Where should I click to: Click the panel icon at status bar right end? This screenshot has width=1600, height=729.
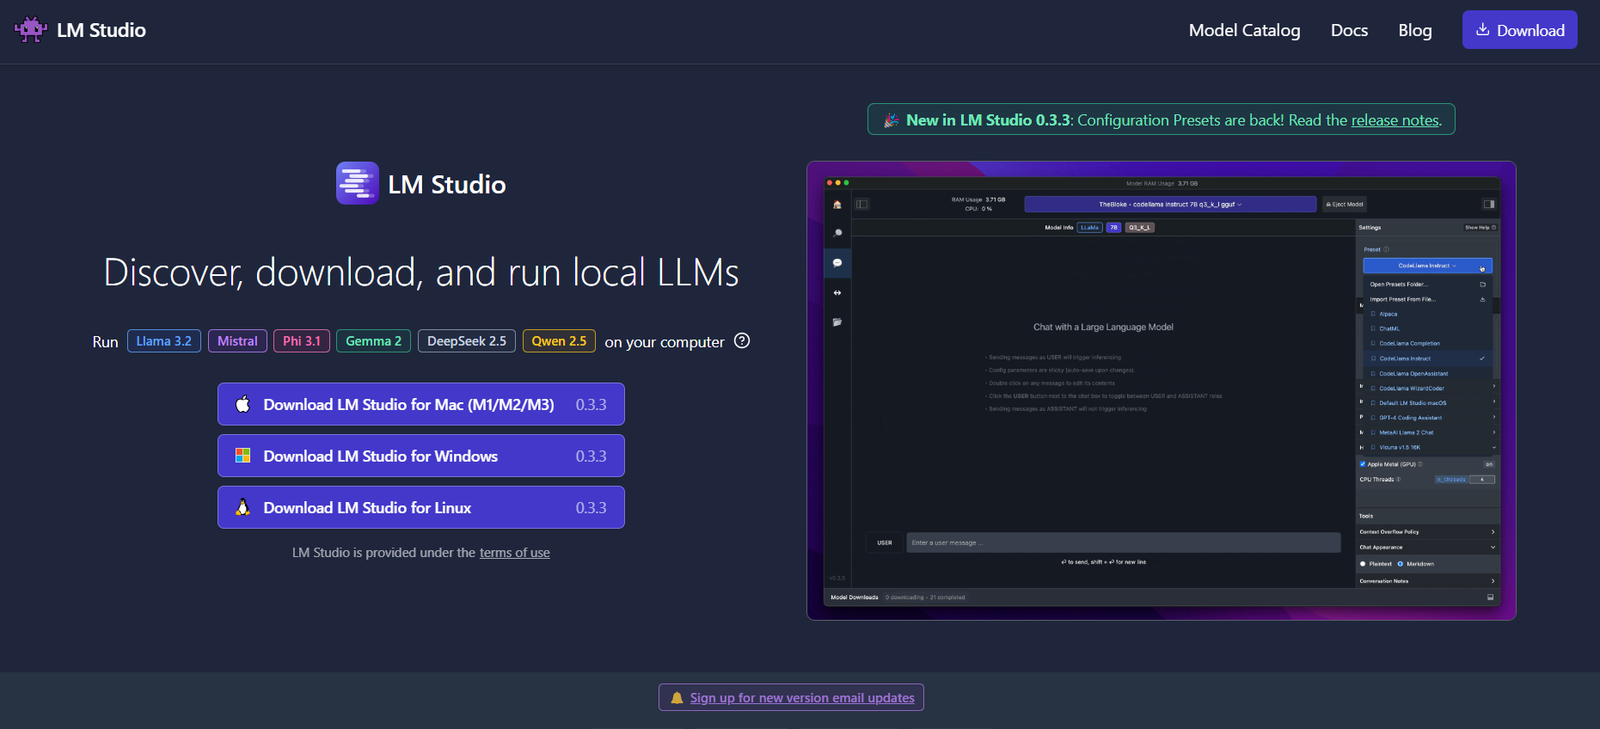pos(1490,597)
